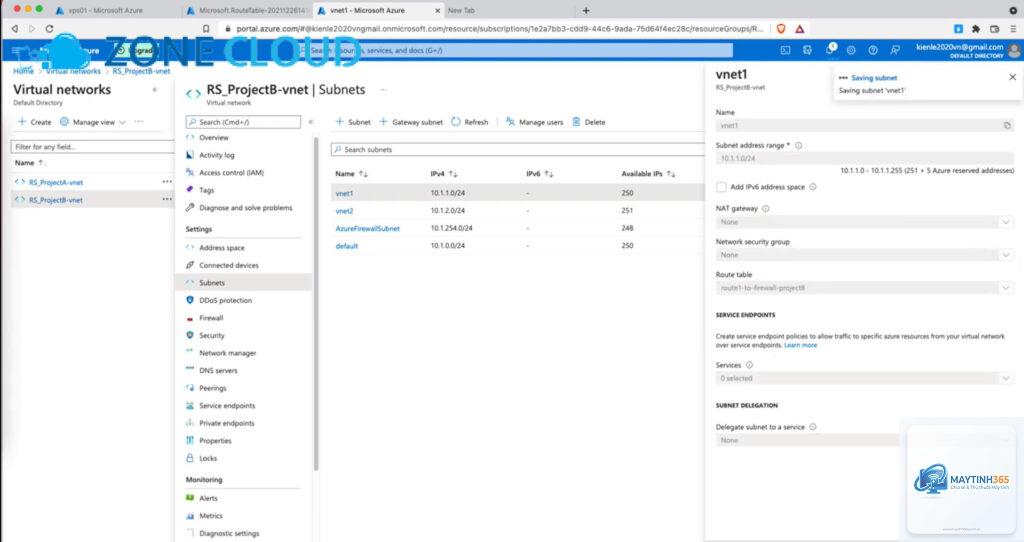The height and width of the screenshot is (542, 1024).
Task: Click the Learn more link
Action: coord(800,345)
